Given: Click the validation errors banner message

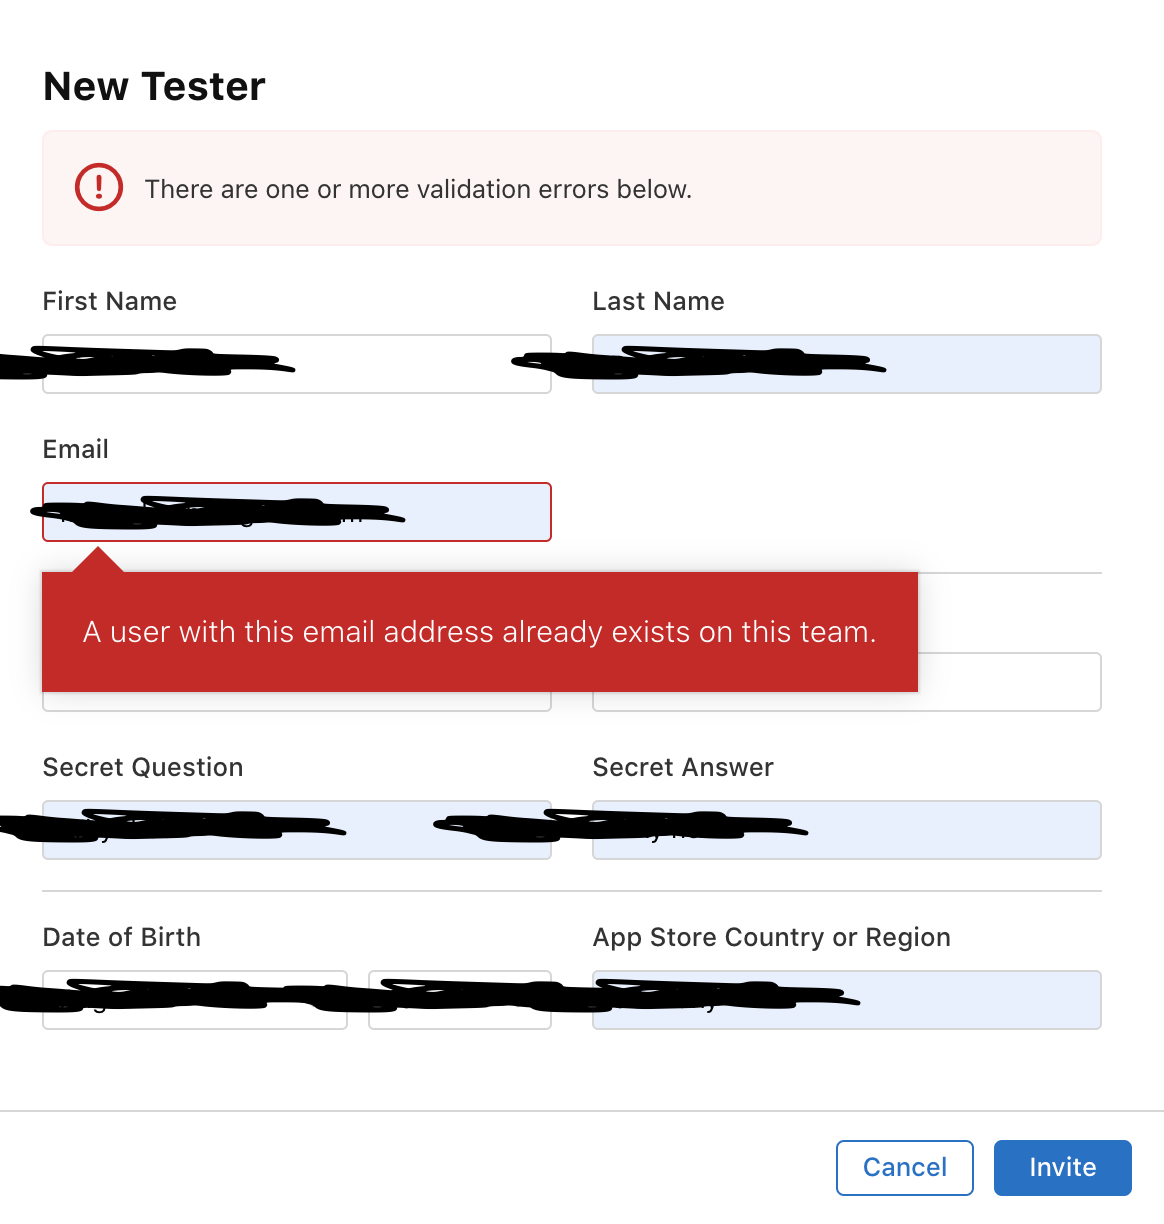Looking at the screenshot, I should pos(418,189).
